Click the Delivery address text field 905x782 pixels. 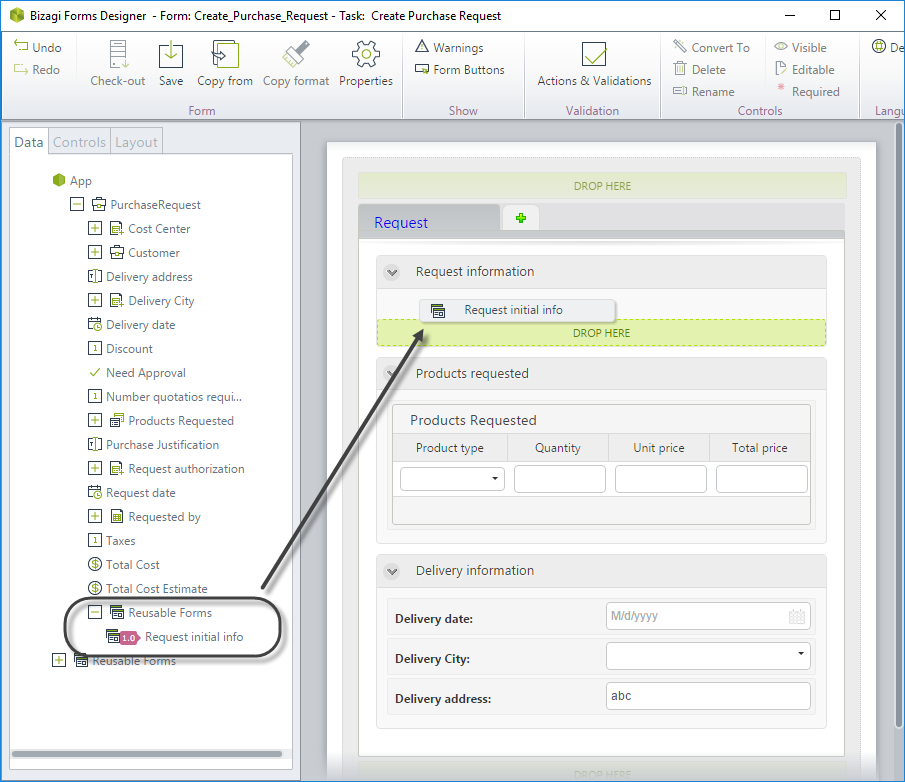pyautogui.click(x=708, y=696)
